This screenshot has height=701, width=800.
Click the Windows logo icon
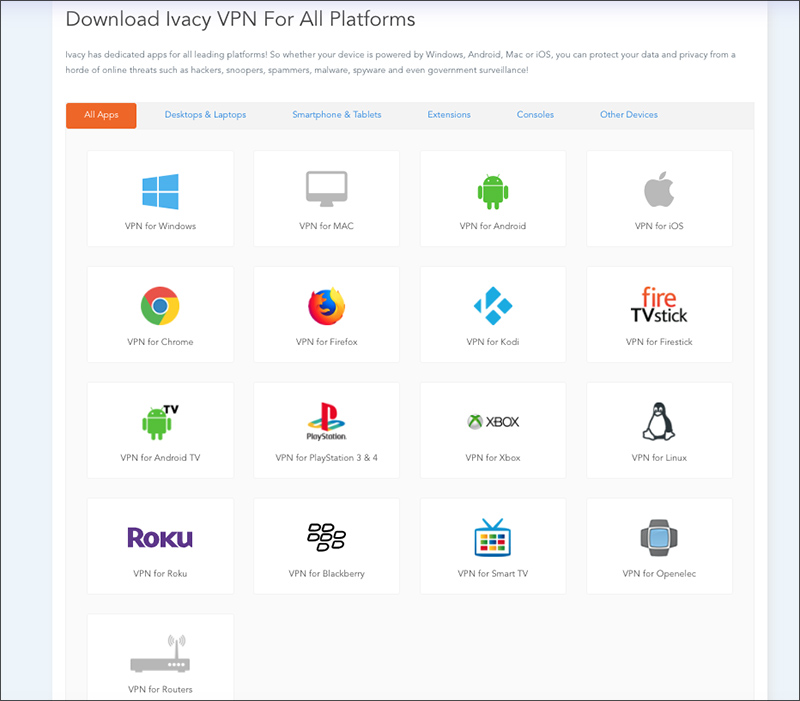[x=160, y=191]
